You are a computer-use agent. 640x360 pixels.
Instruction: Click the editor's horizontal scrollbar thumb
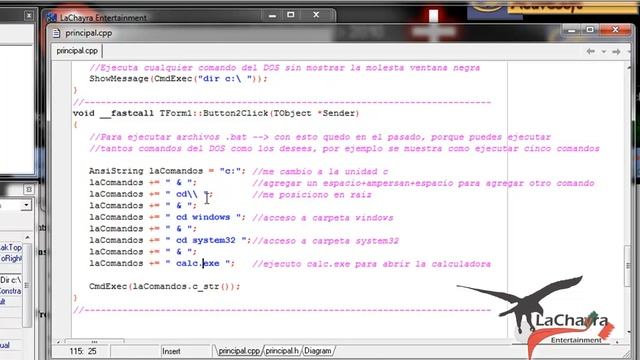[x=94, y=341]
